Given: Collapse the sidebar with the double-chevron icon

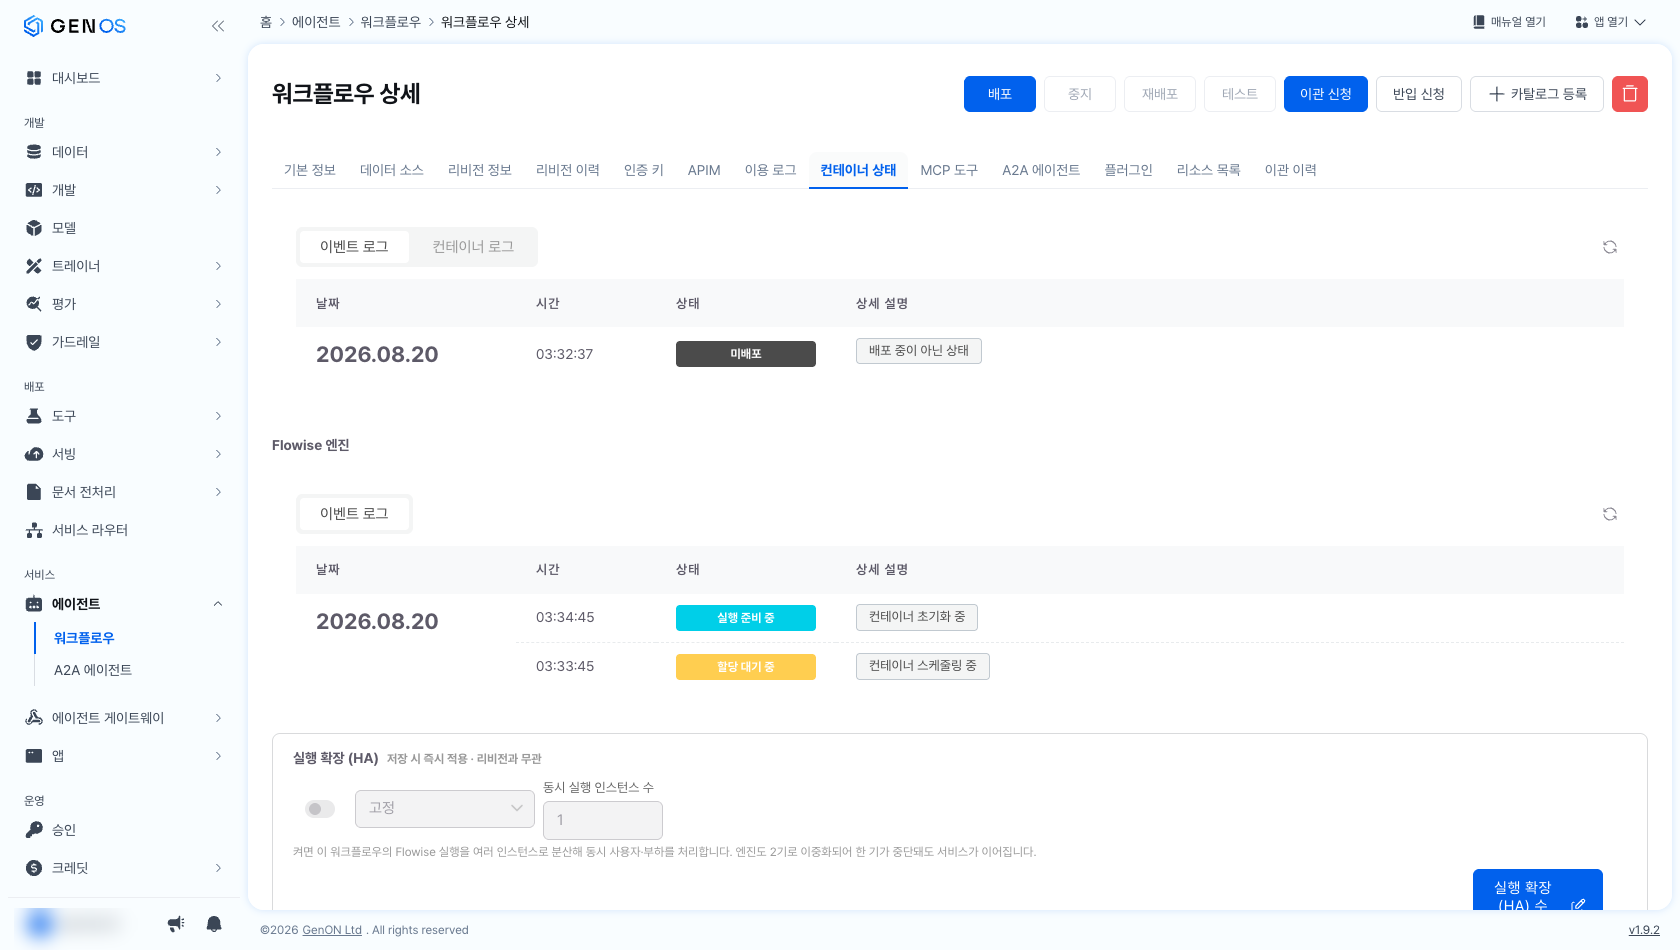Looking at the screenshot, I should 218,26.
